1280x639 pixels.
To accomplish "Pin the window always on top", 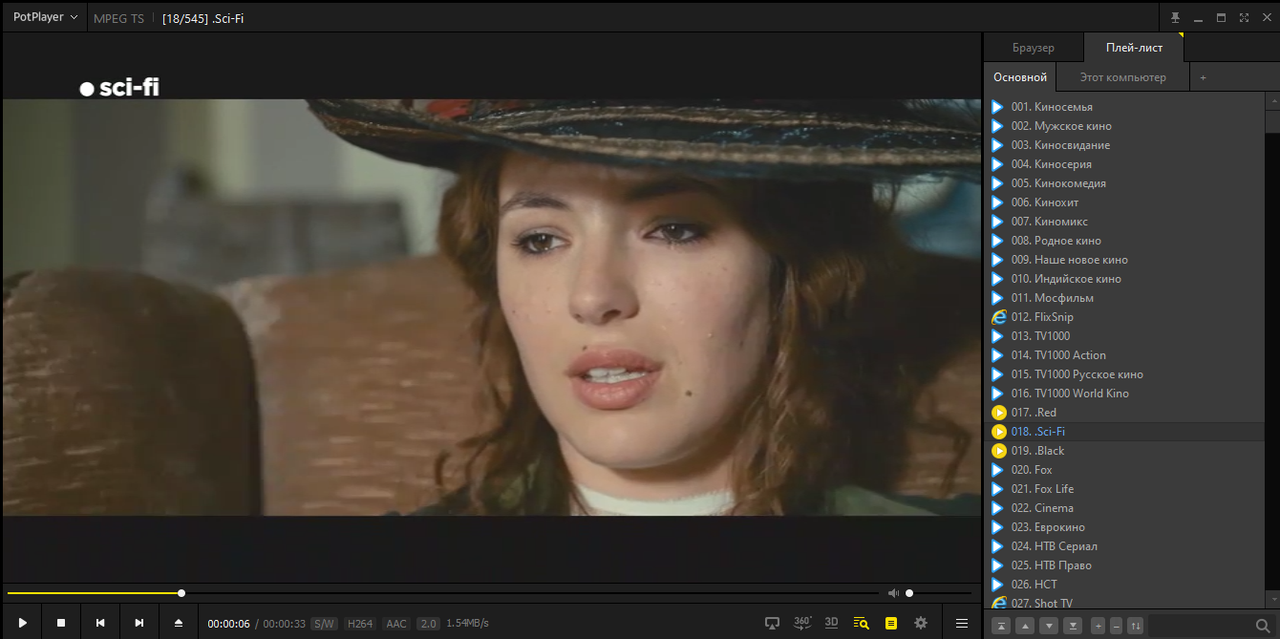I will pos(1175,18).
